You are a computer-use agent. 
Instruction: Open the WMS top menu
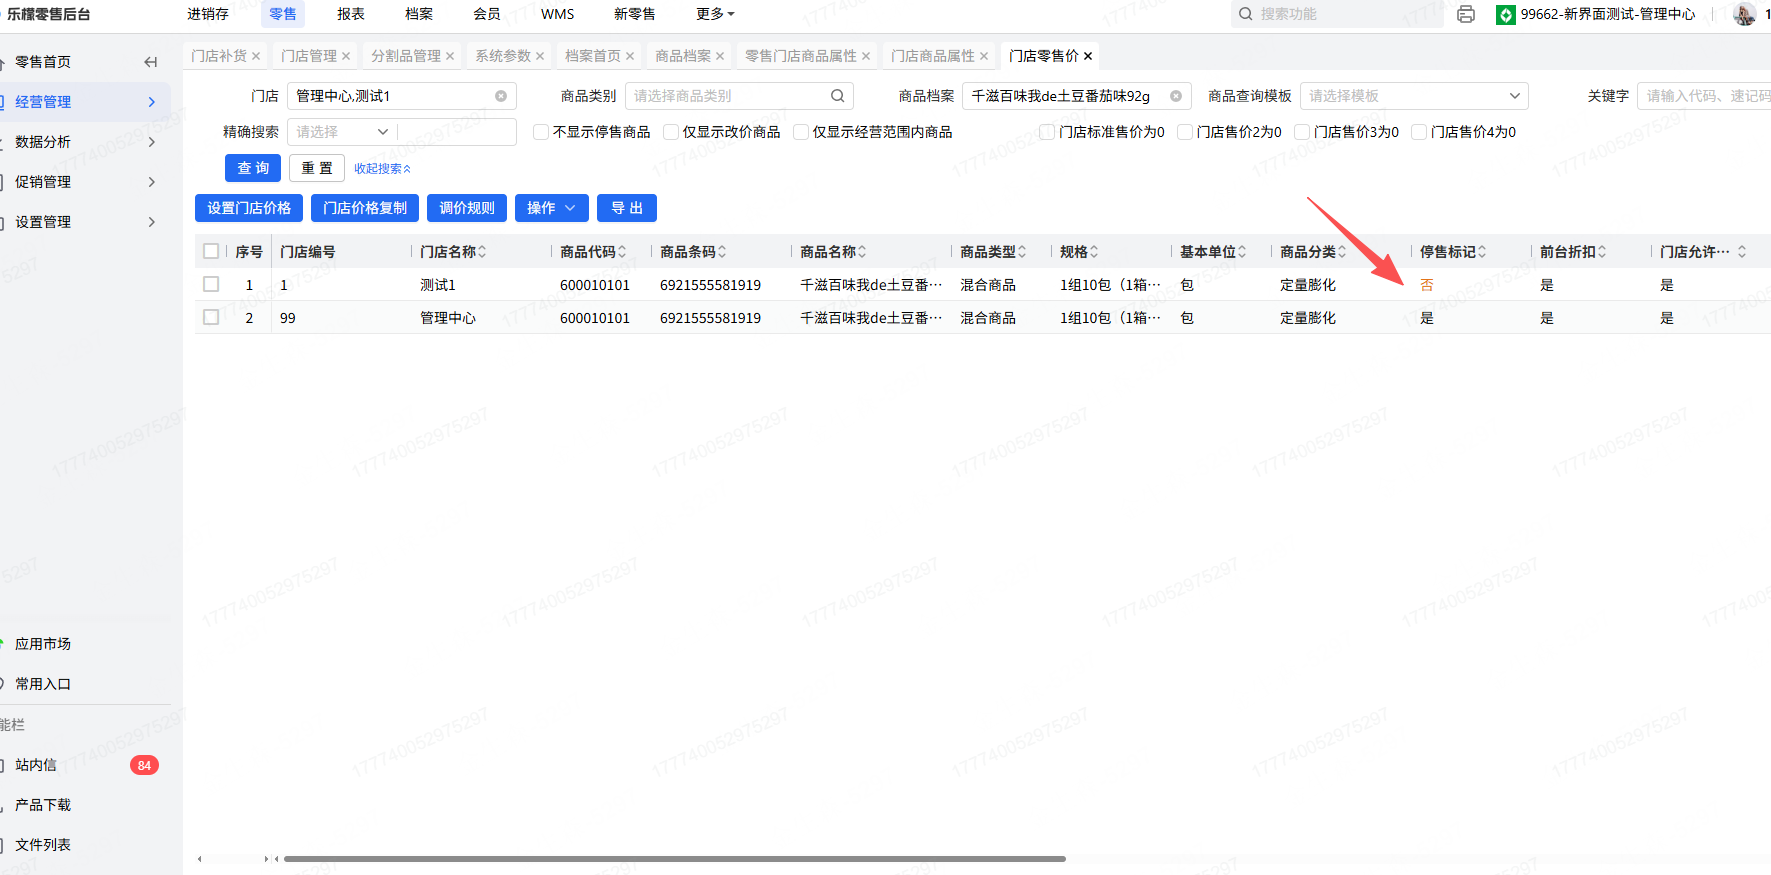558,14
